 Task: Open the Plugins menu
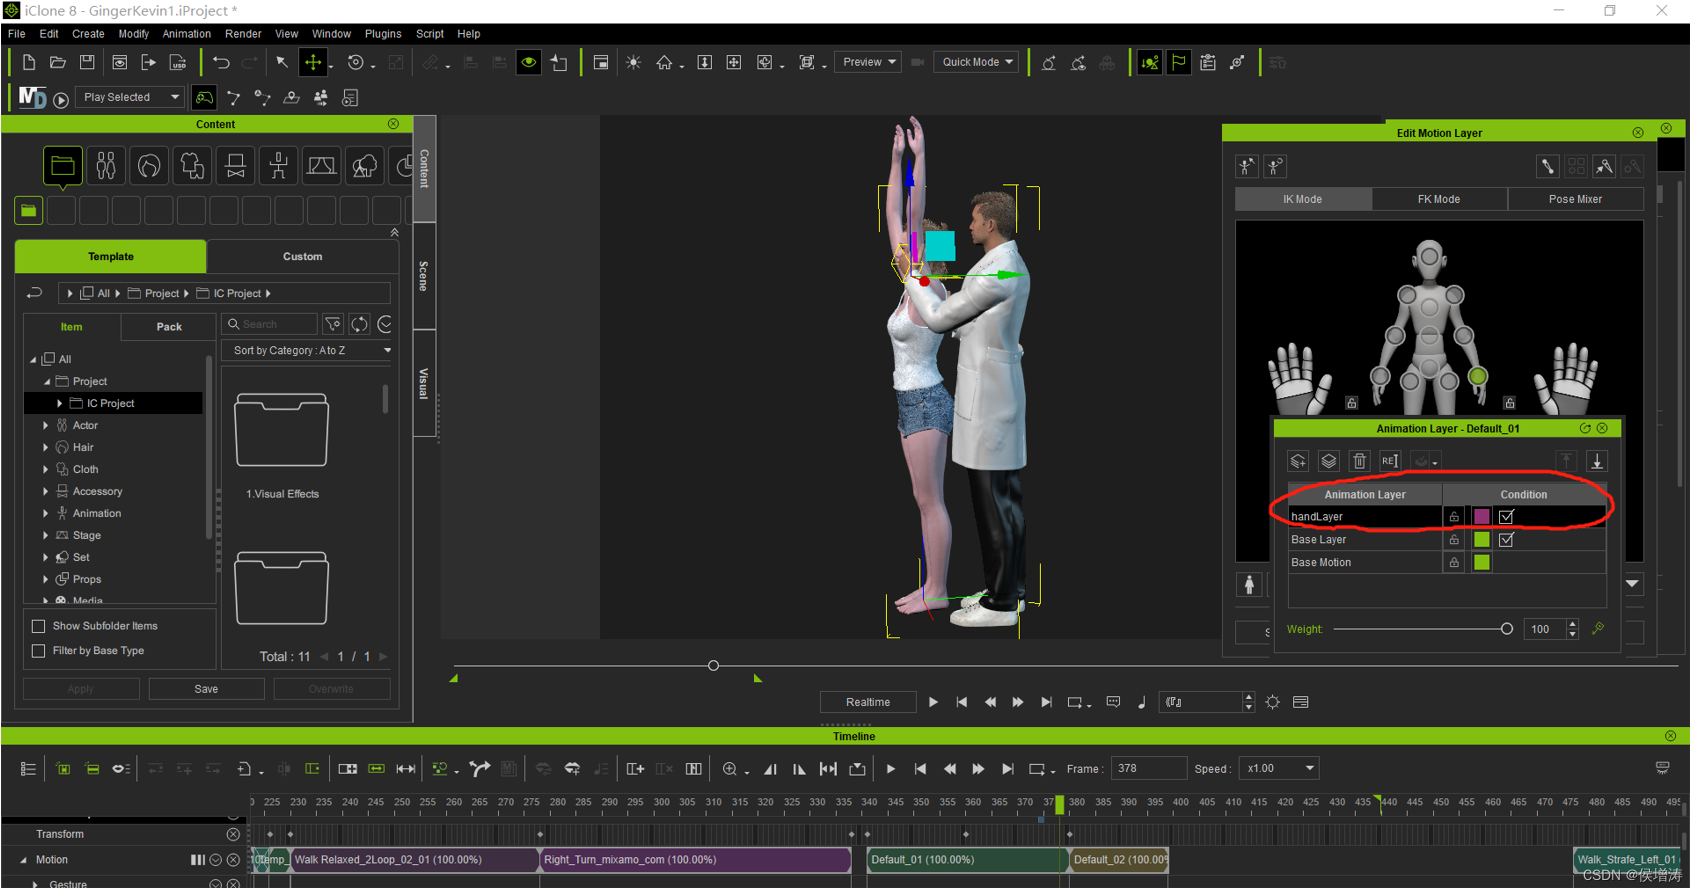(383, 34)
